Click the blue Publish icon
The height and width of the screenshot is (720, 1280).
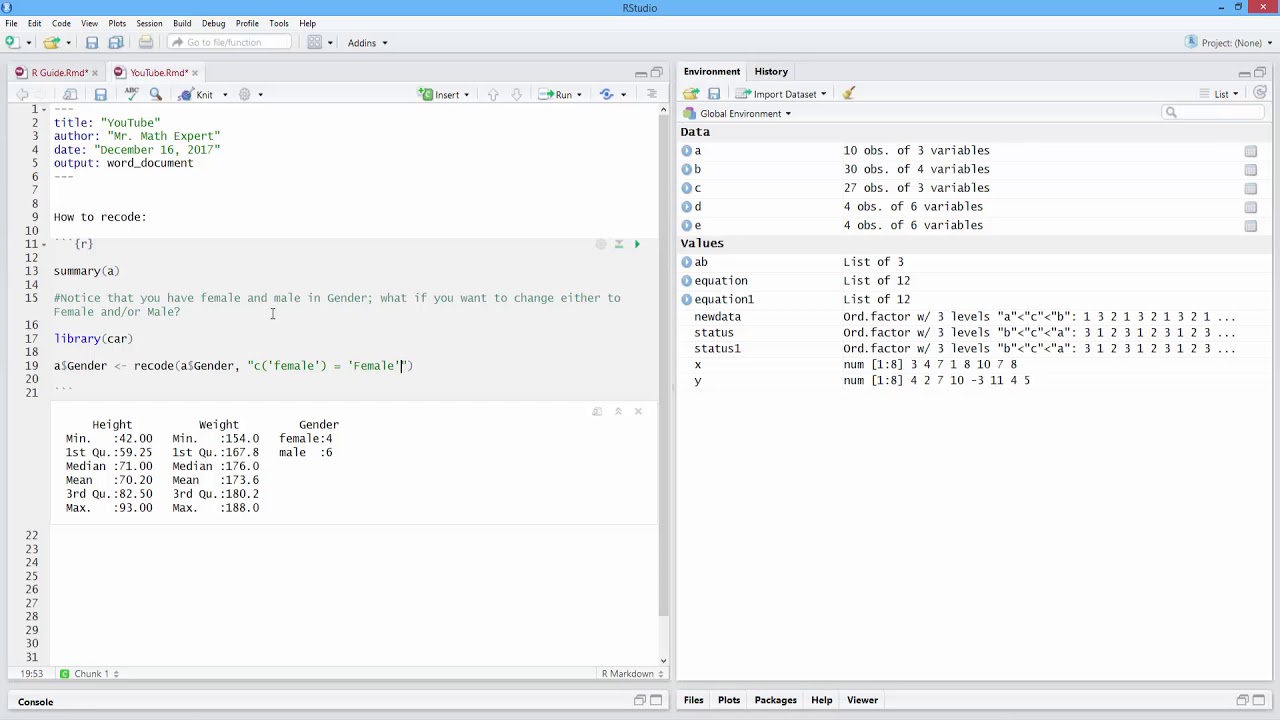607,94
